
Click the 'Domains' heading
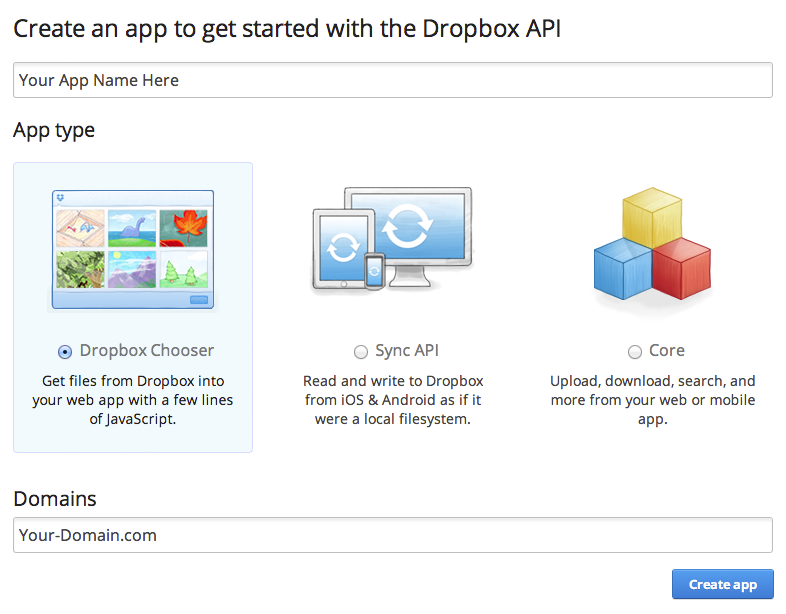click(55, 499)
